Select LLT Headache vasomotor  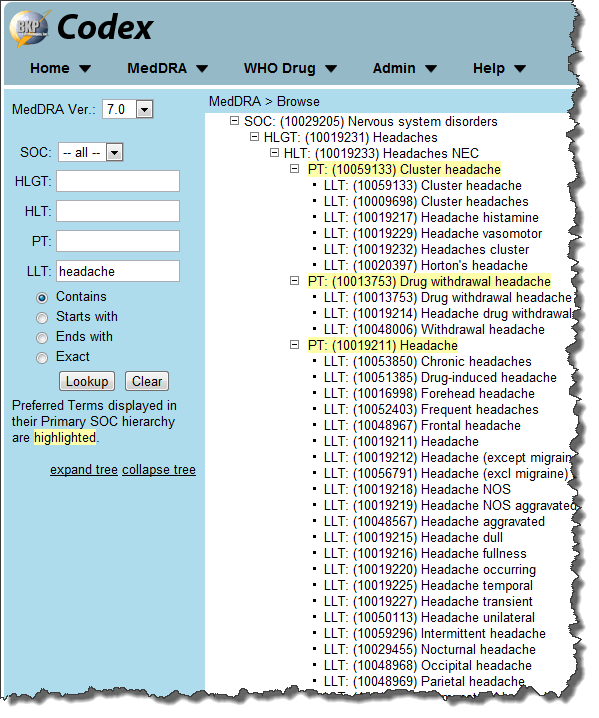point(433,234)
